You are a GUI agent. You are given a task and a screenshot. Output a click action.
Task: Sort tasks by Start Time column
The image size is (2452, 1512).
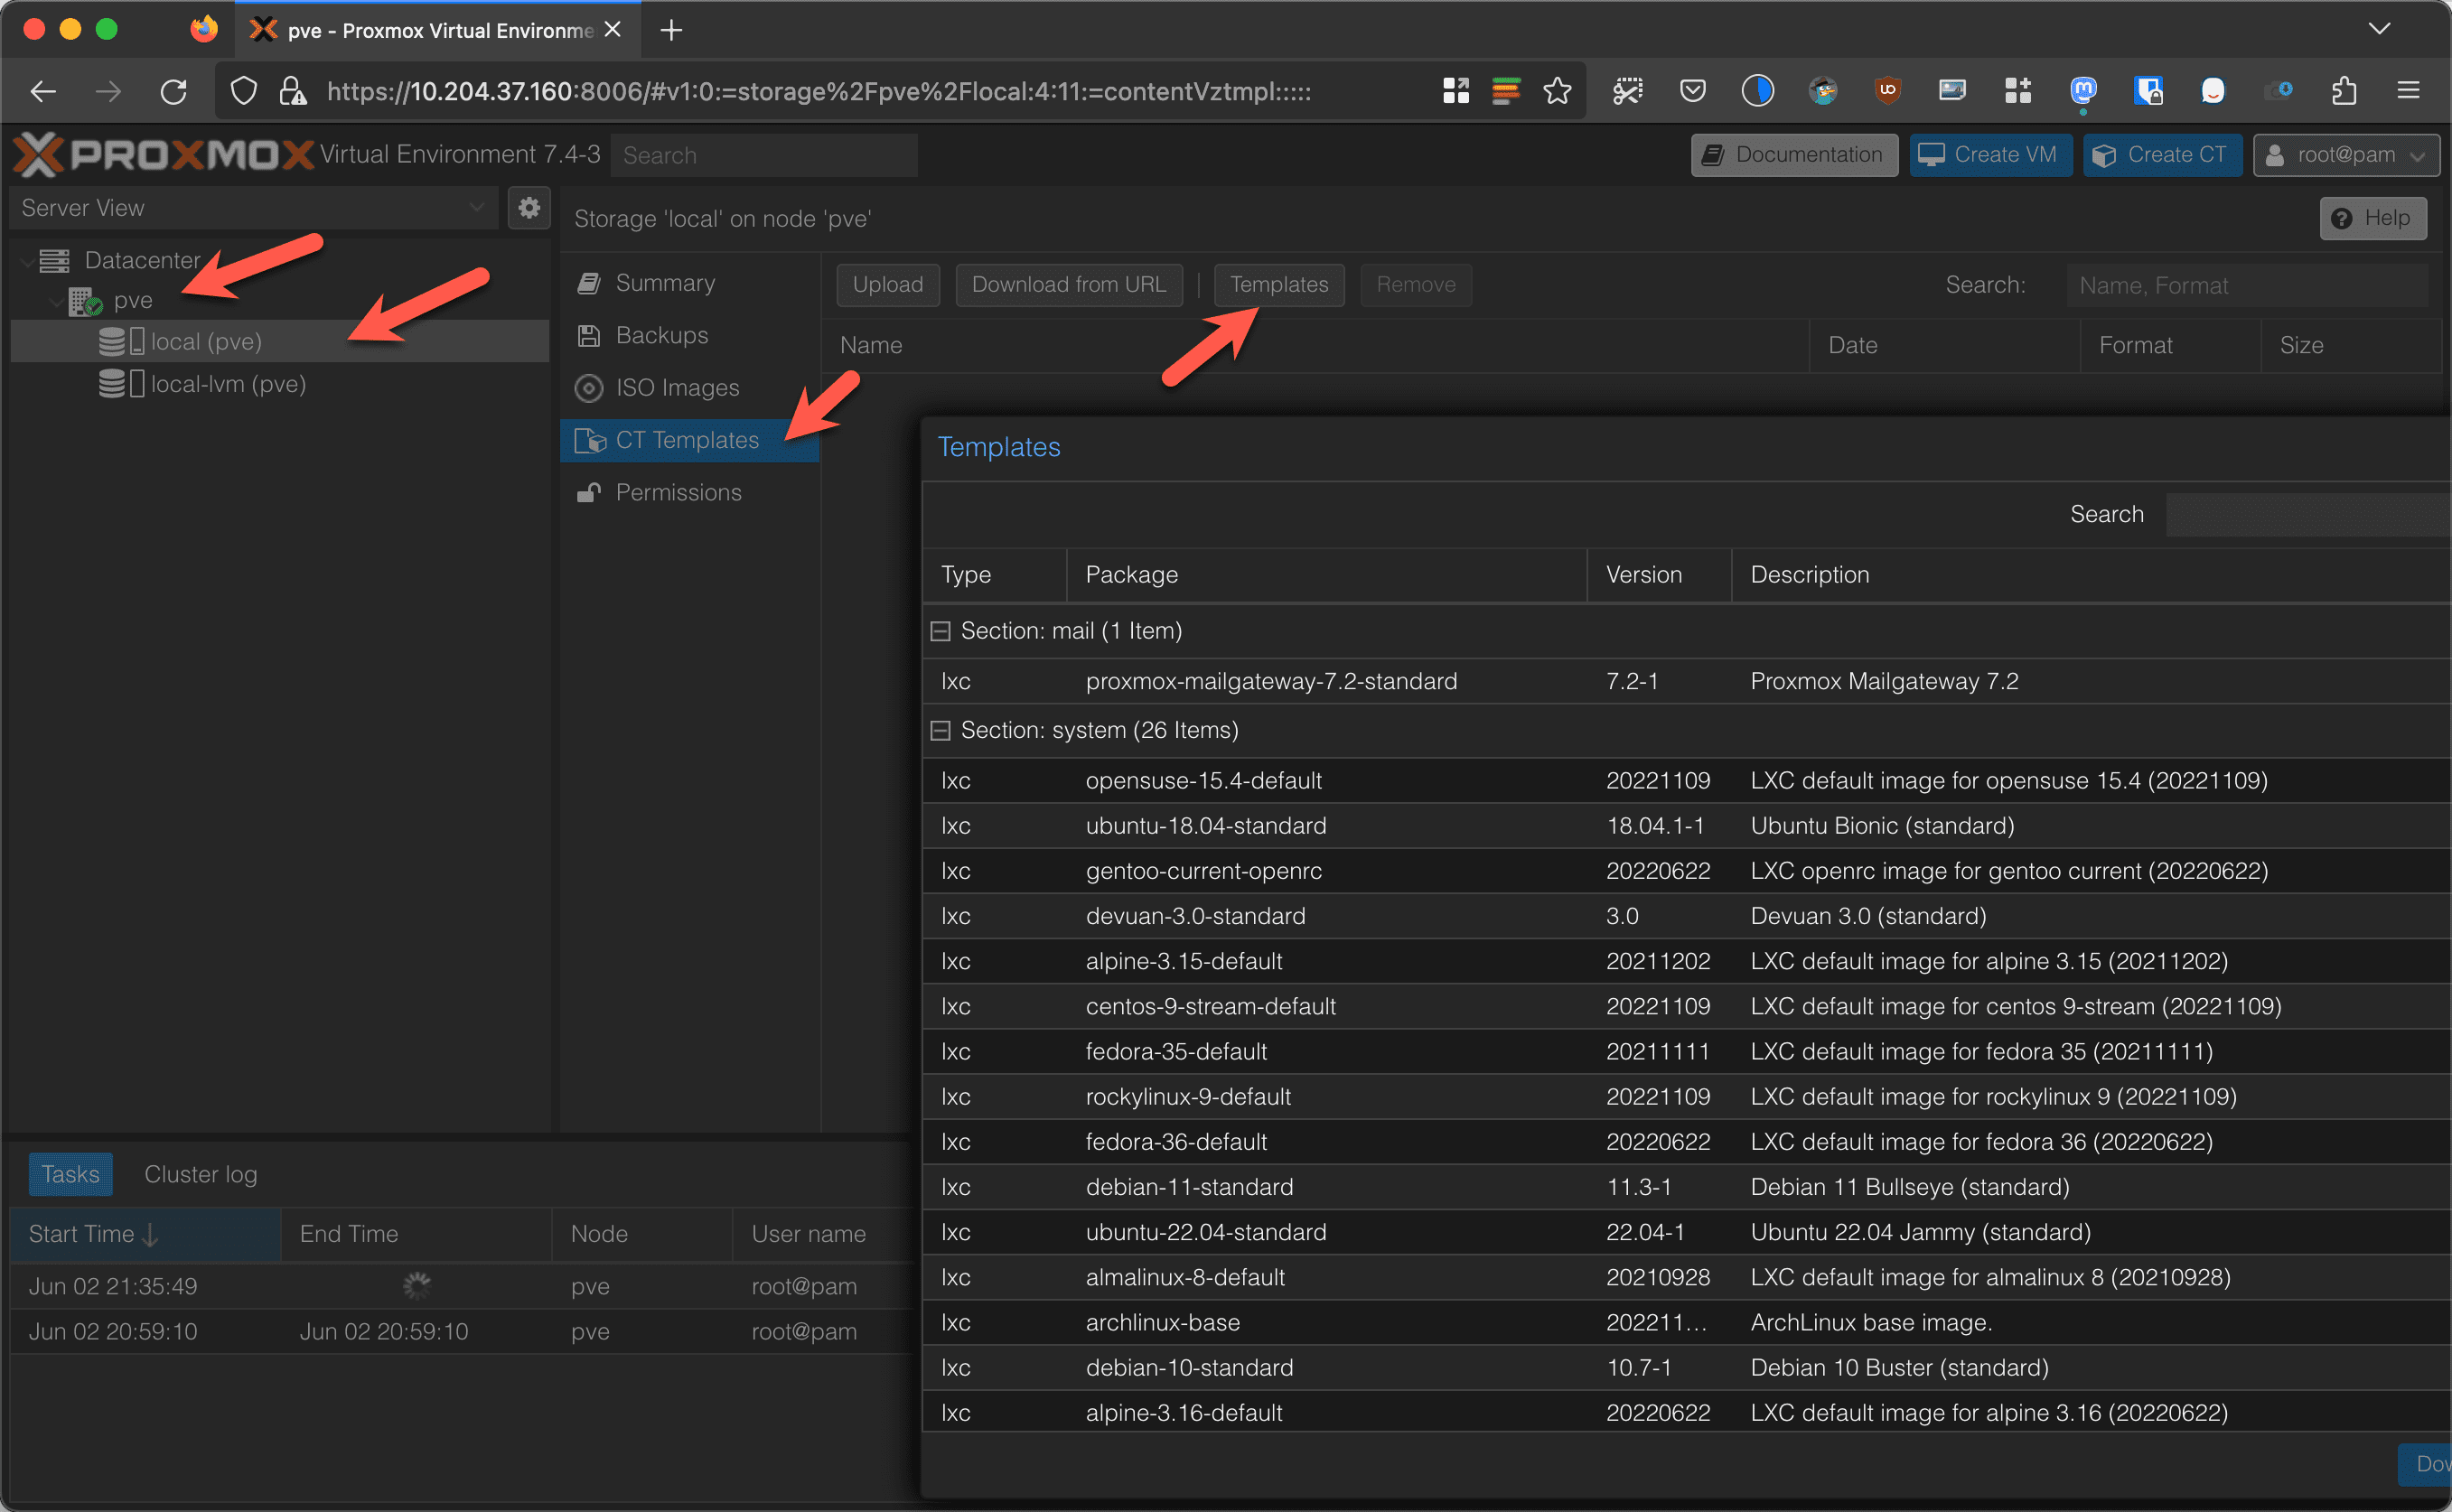[145, 1234]
